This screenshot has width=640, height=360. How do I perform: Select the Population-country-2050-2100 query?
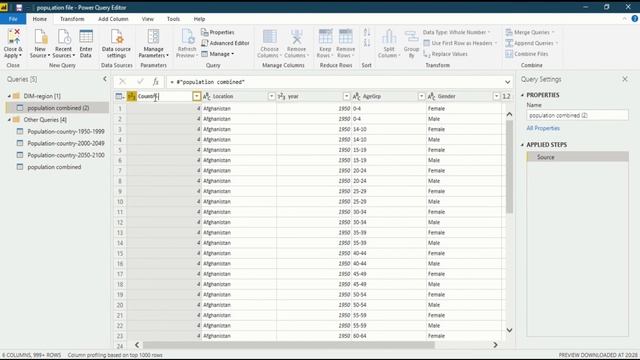point(66,155)
